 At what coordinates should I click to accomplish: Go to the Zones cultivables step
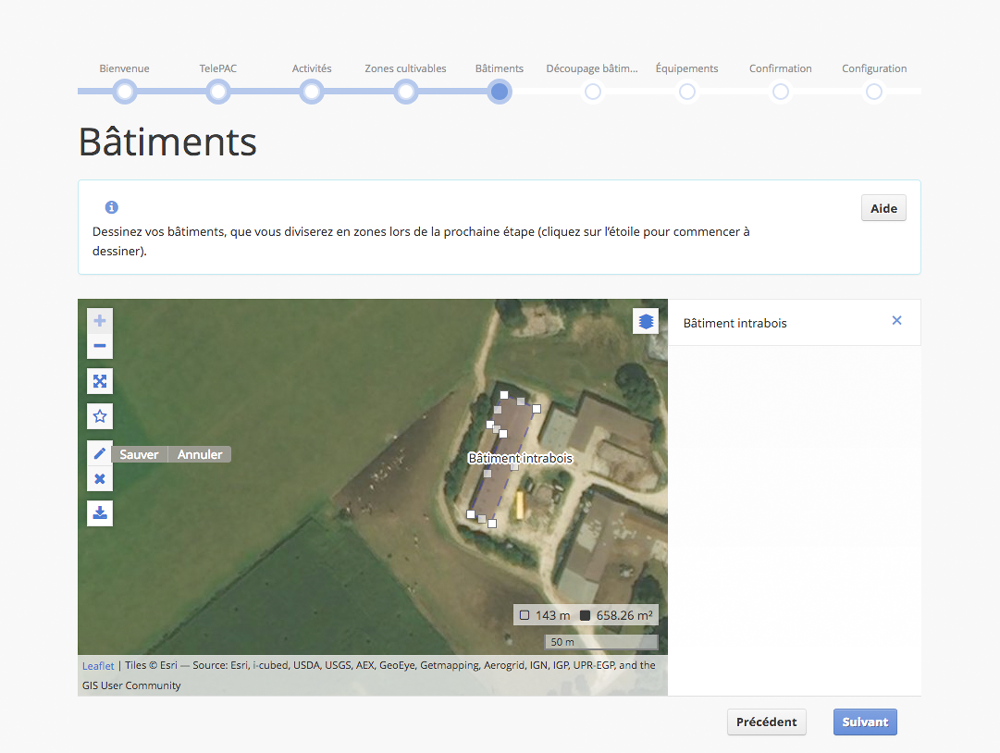point(406,92)
